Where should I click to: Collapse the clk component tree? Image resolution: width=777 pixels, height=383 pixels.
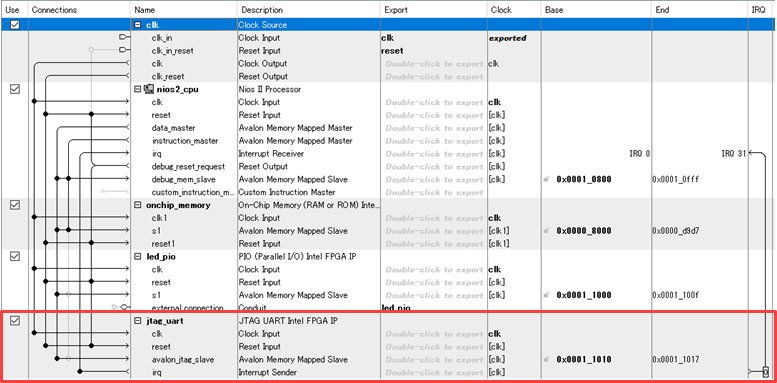pos(138,25)
